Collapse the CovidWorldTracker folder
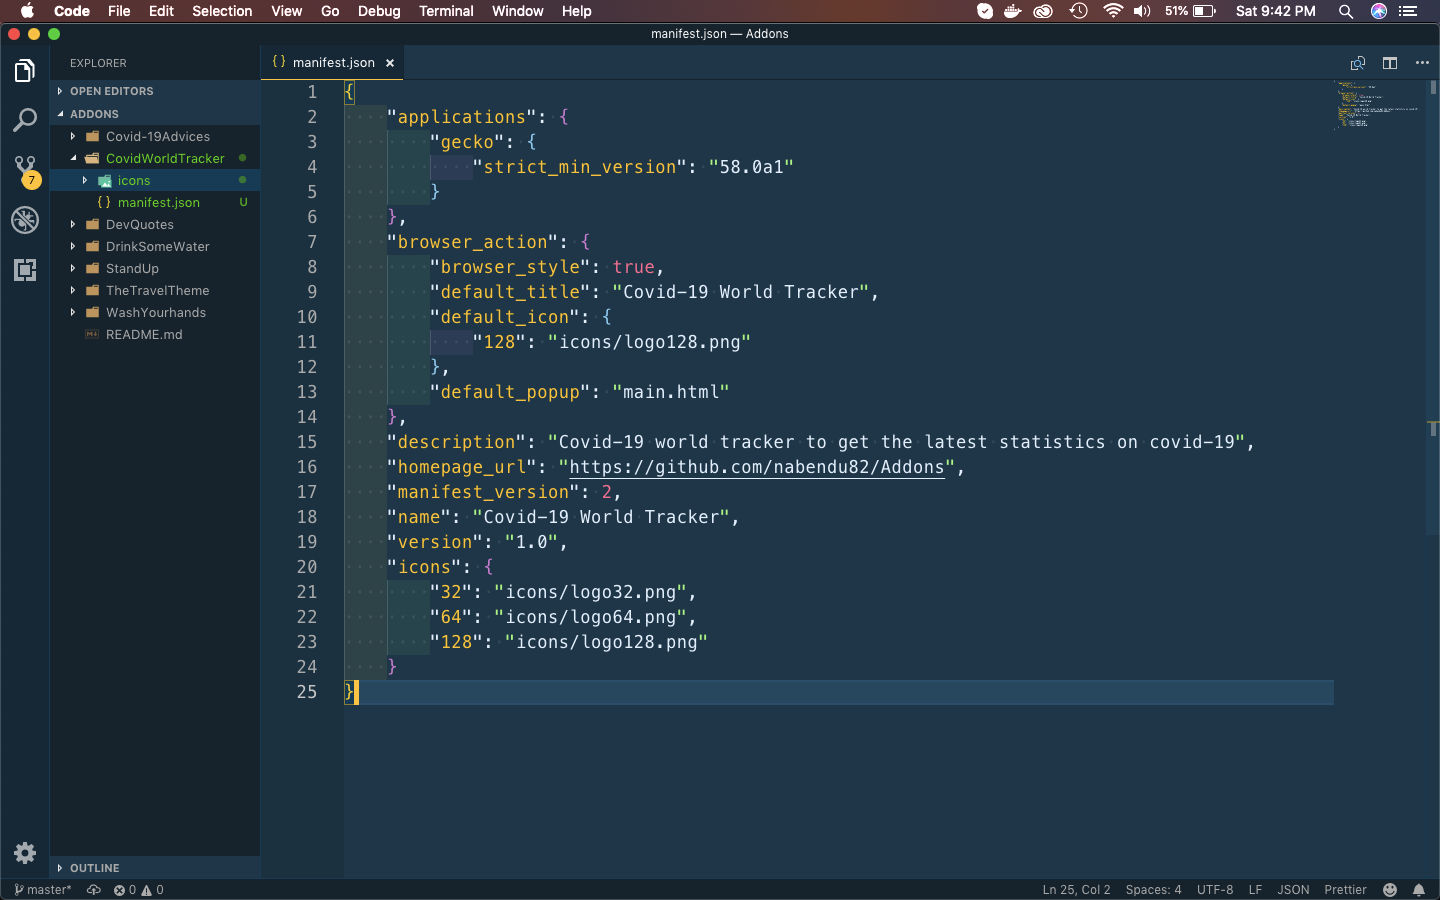1440x900 pixels. [155, 159]
